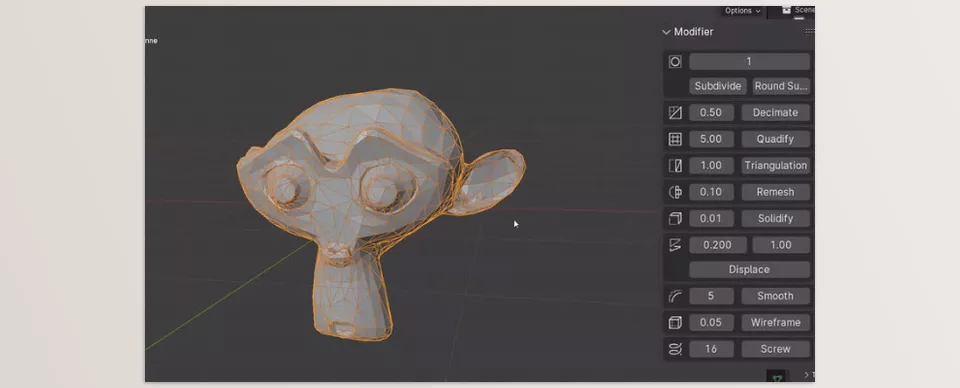Click the Displace button
Image resolution: width=960 pixels, height=388 pixels.
tap(749, 270)
